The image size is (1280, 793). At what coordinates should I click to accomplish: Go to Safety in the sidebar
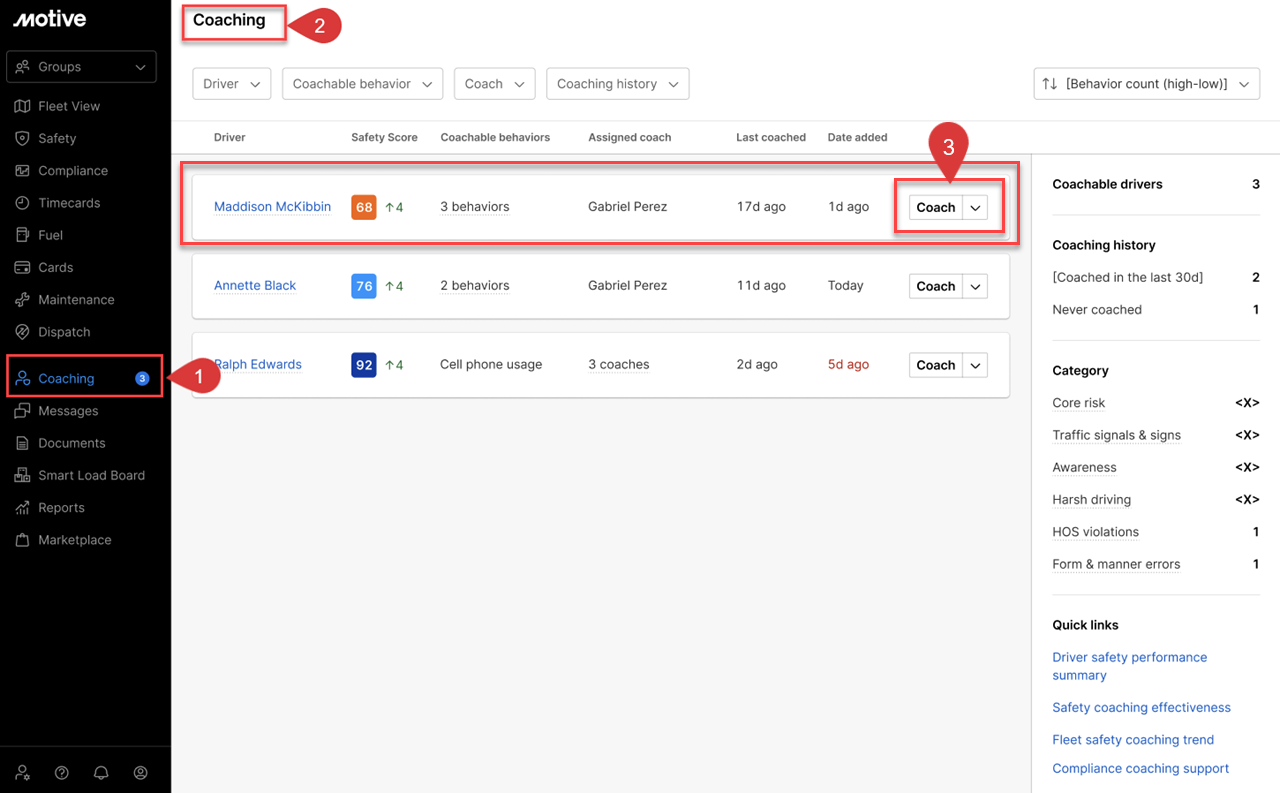click(57, 138)
